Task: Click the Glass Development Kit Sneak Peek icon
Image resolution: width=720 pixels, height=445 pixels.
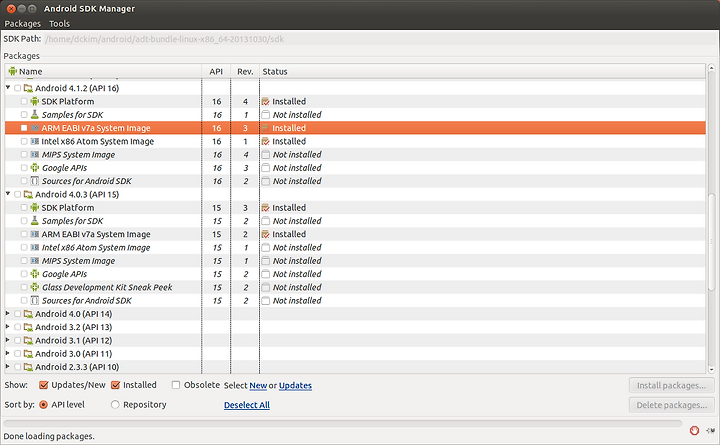Action: (x=34, y=287)
